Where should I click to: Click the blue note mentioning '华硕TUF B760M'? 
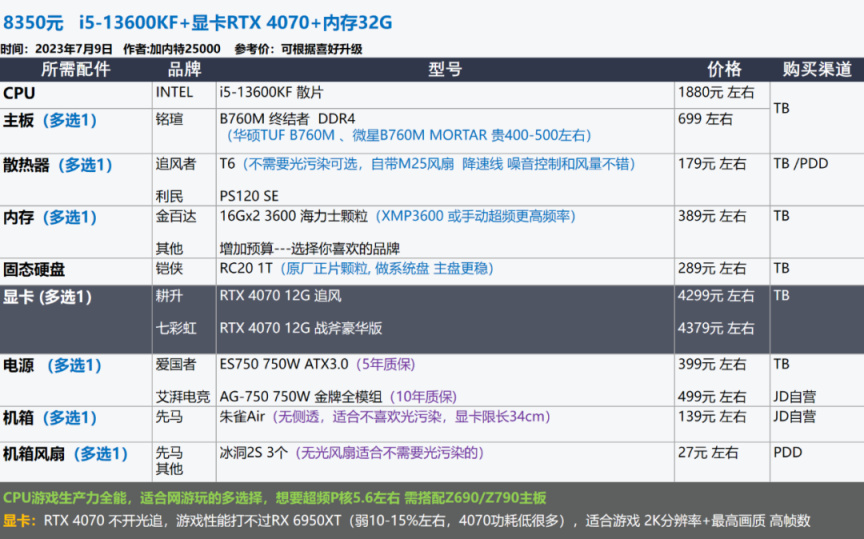[409, 136]
